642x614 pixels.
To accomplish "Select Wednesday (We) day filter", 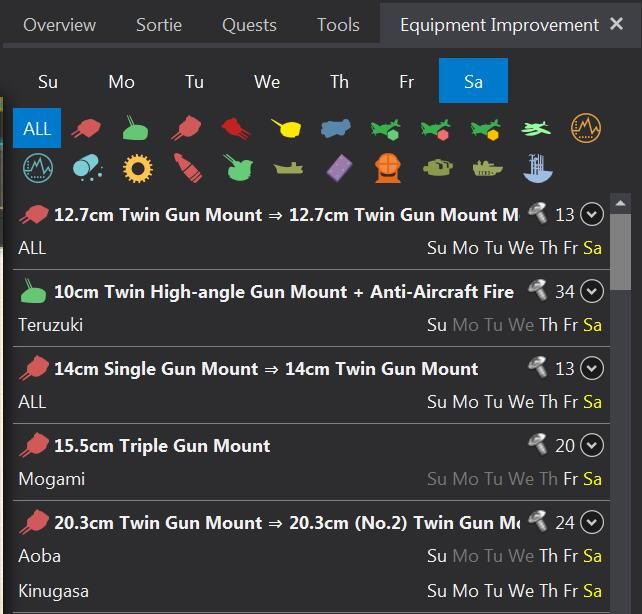I will [267, 81].
